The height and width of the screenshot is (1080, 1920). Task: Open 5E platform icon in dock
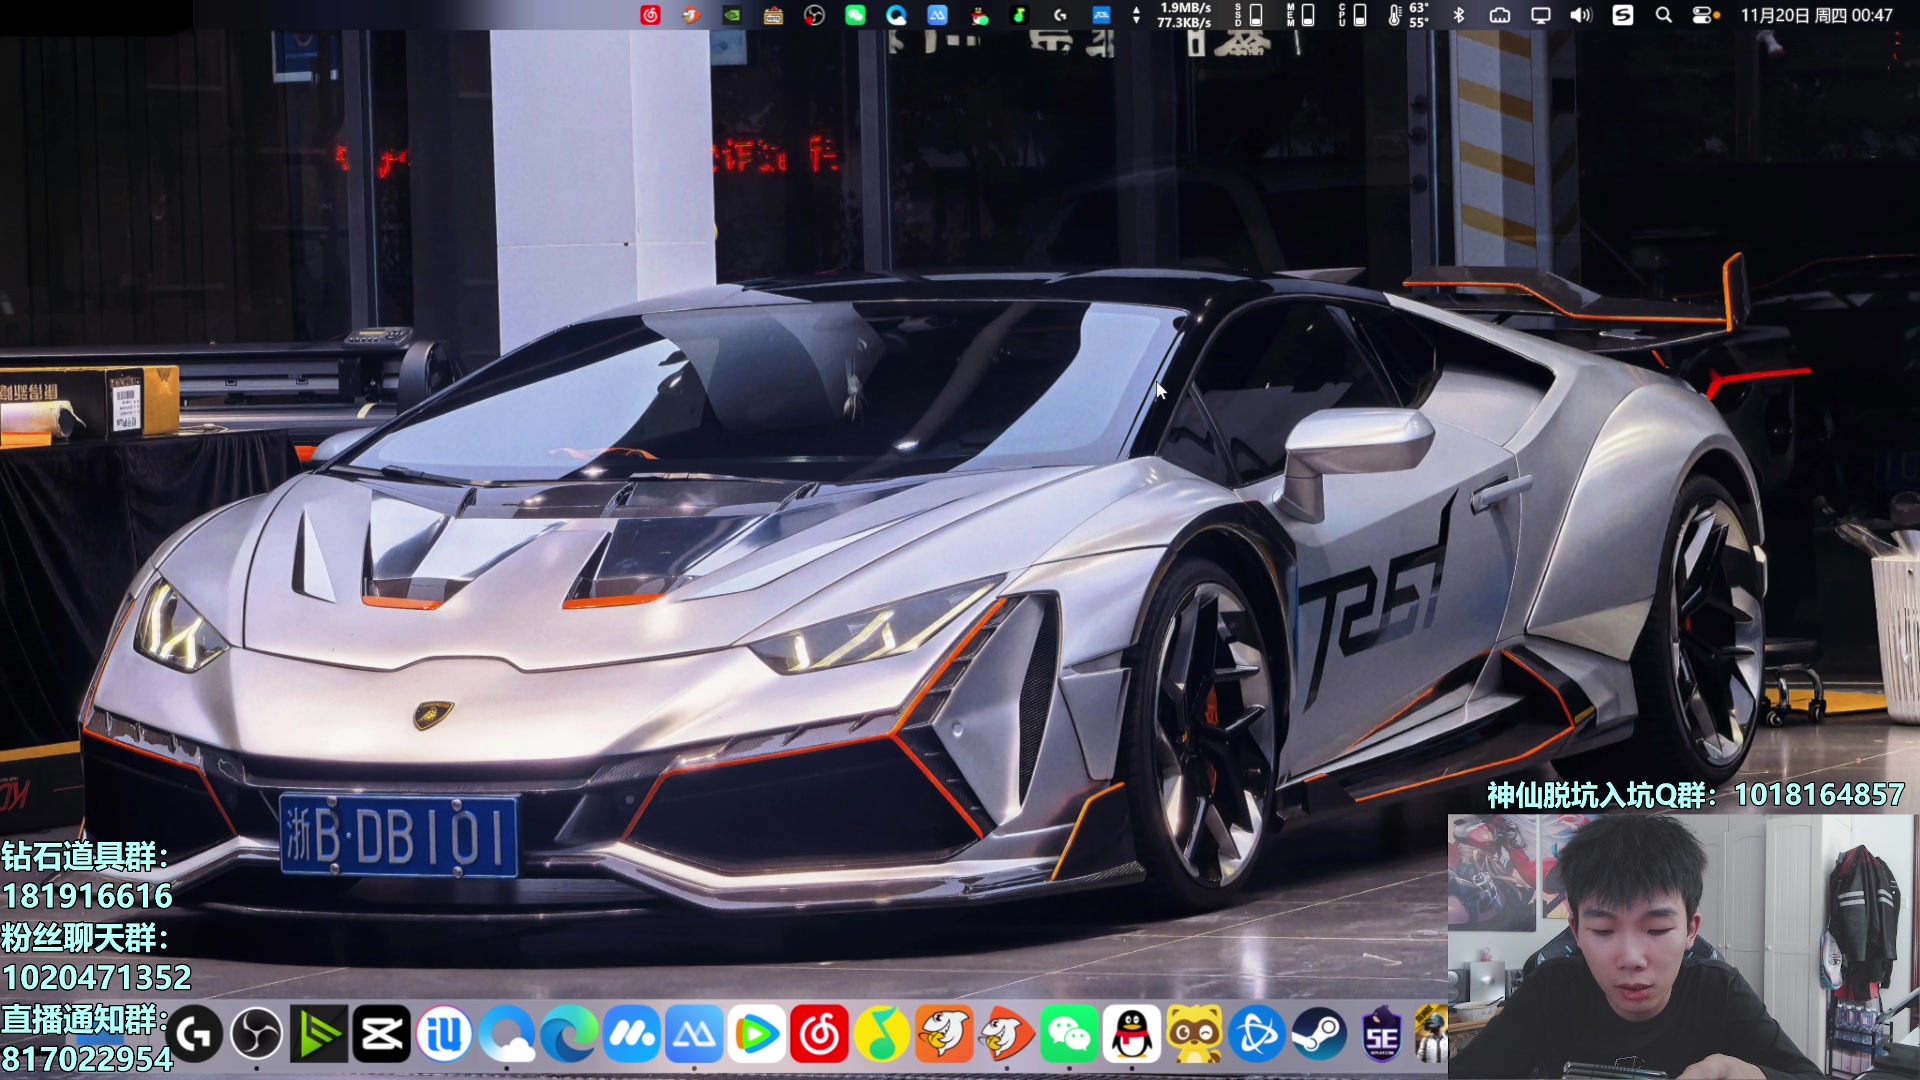click(x=1381, y=1034)
